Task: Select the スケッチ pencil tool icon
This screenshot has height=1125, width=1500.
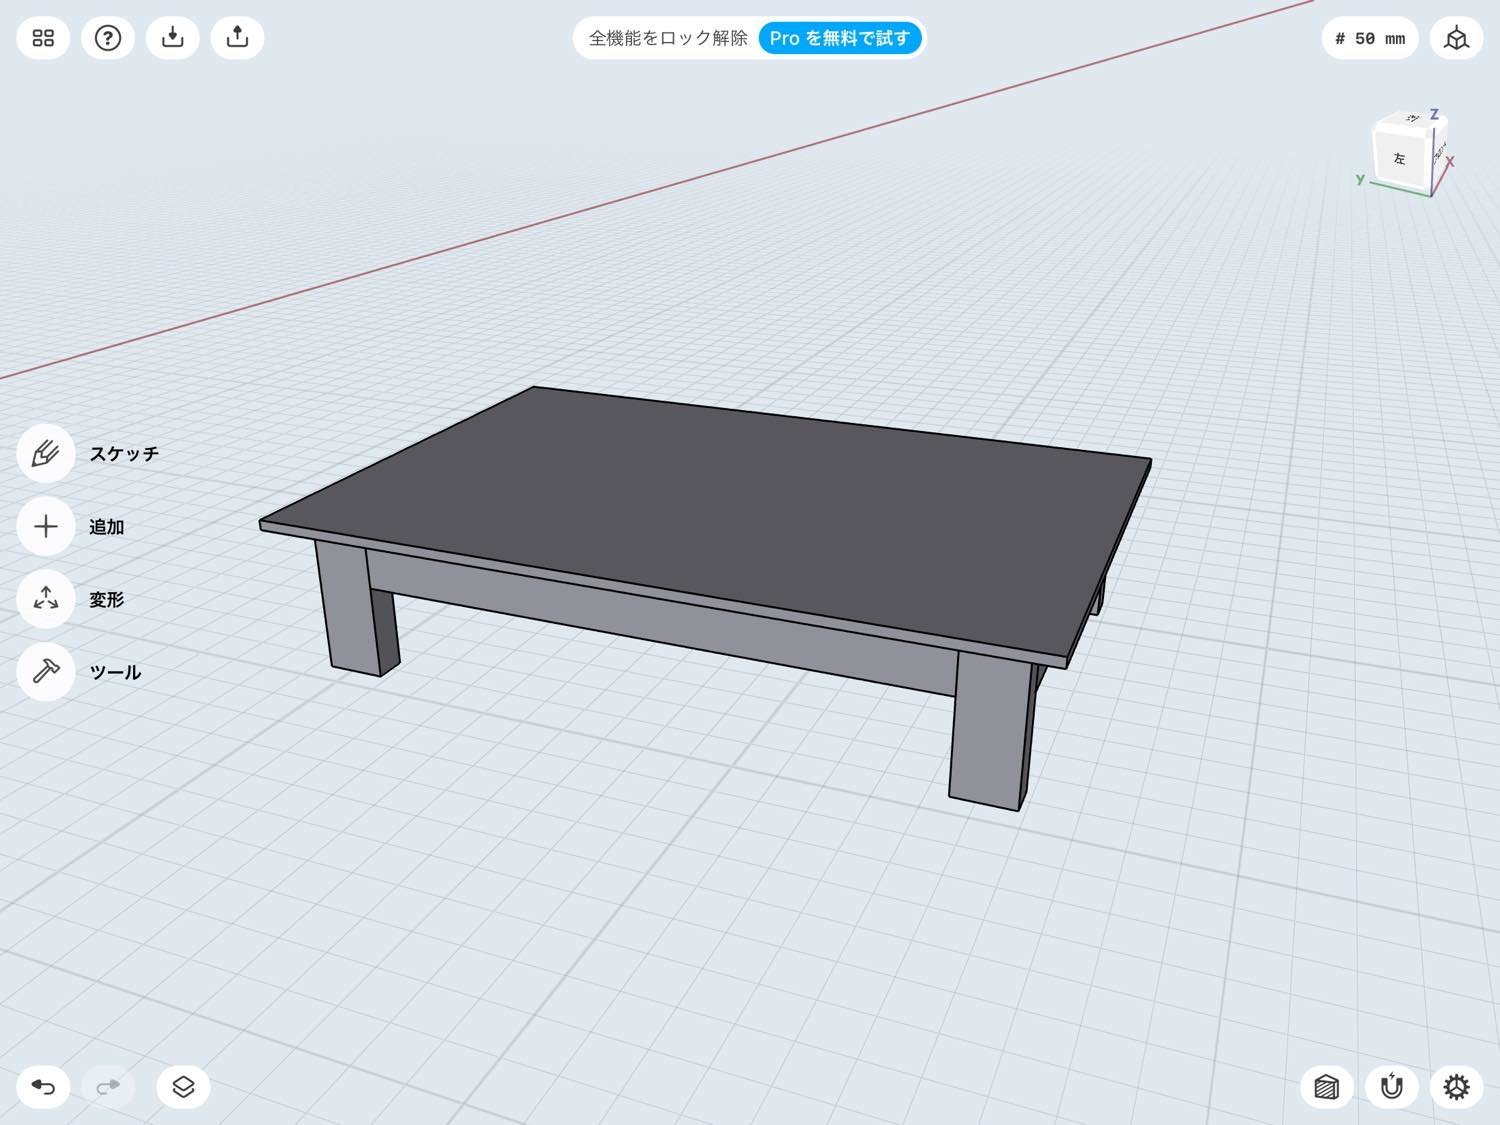Action: [x=46, y=454]
